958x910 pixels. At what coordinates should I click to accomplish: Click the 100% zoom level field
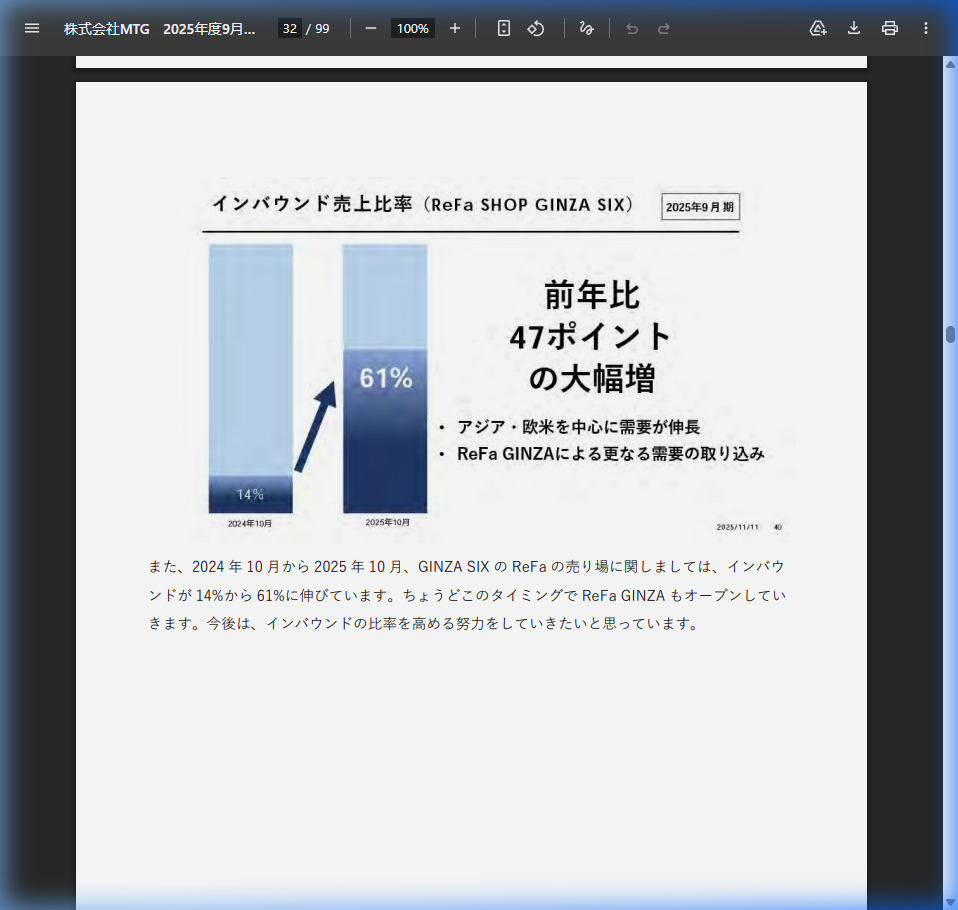412,29
